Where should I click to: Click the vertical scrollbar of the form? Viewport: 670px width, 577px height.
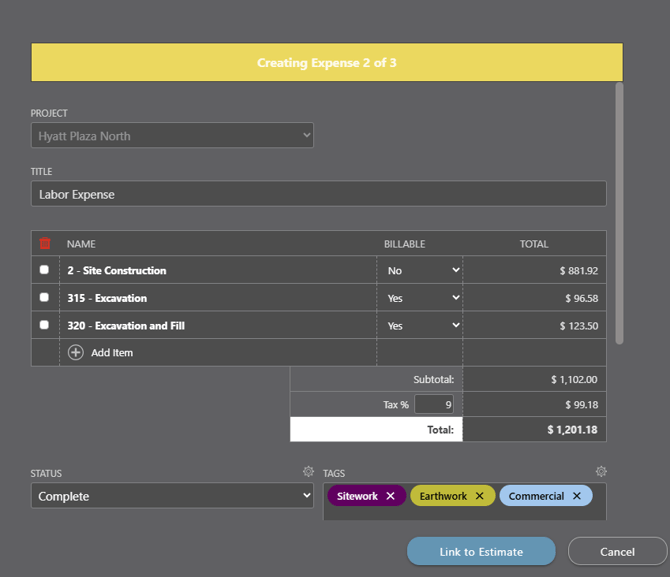click(x=619, y=214)
